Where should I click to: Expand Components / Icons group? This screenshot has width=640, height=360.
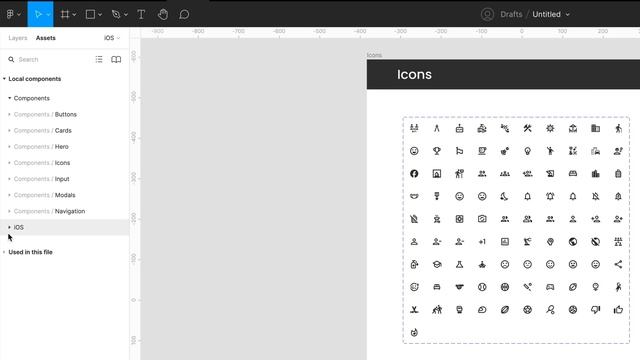coord(9,163)
